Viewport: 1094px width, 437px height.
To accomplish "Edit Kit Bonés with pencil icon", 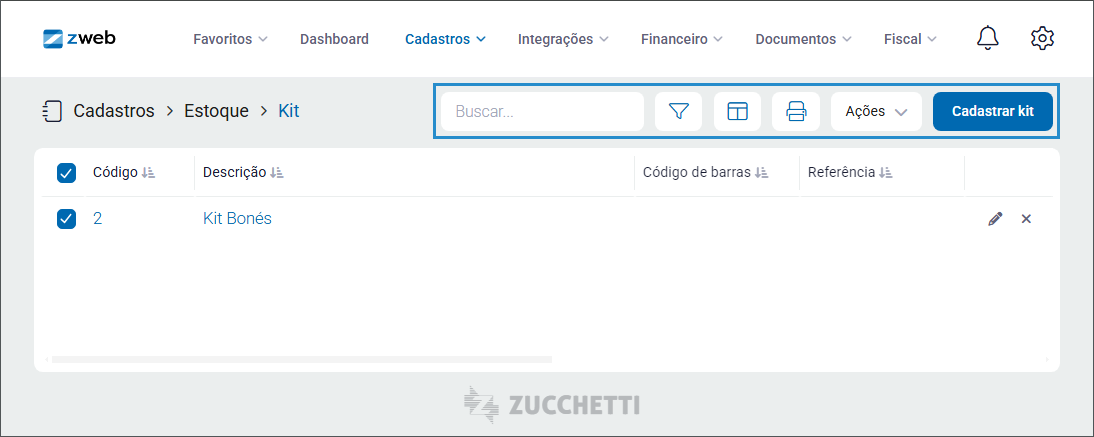I will 996,219.
